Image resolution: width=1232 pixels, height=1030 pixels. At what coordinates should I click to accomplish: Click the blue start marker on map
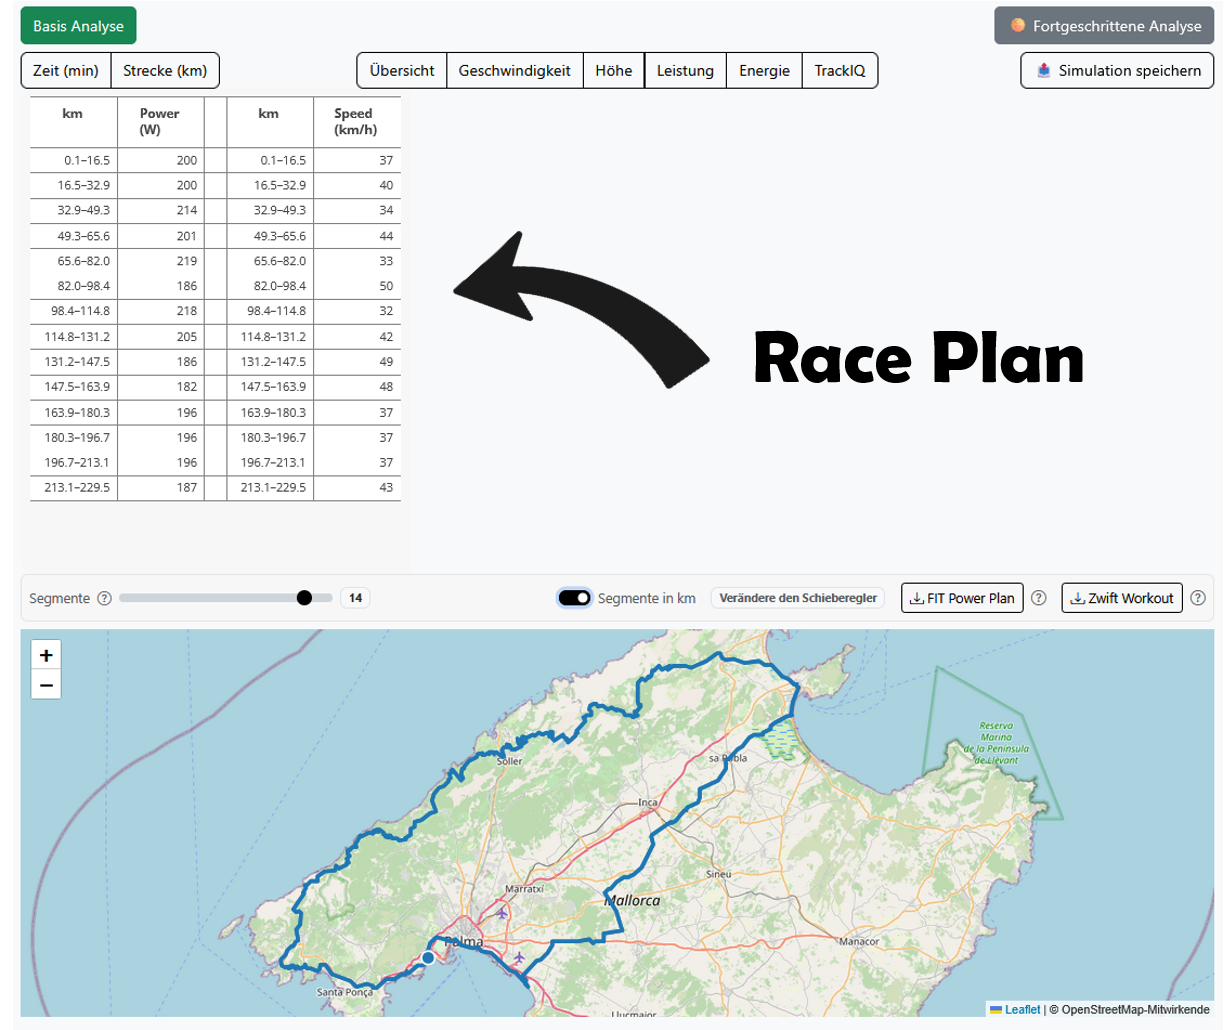tap(428, 957)
